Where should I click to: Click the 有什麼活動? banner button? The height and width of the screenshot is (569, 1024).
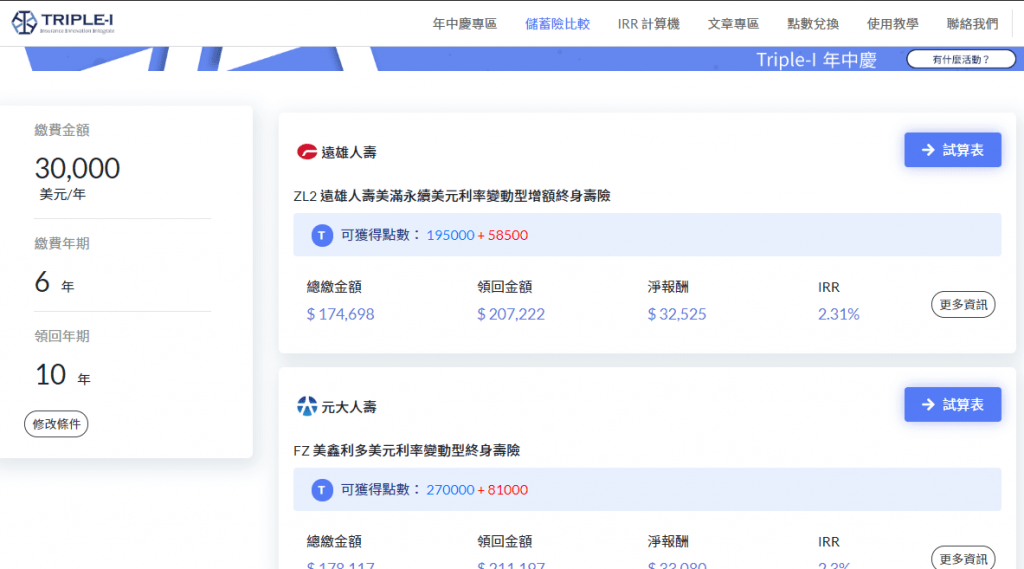tap(961, 59)
